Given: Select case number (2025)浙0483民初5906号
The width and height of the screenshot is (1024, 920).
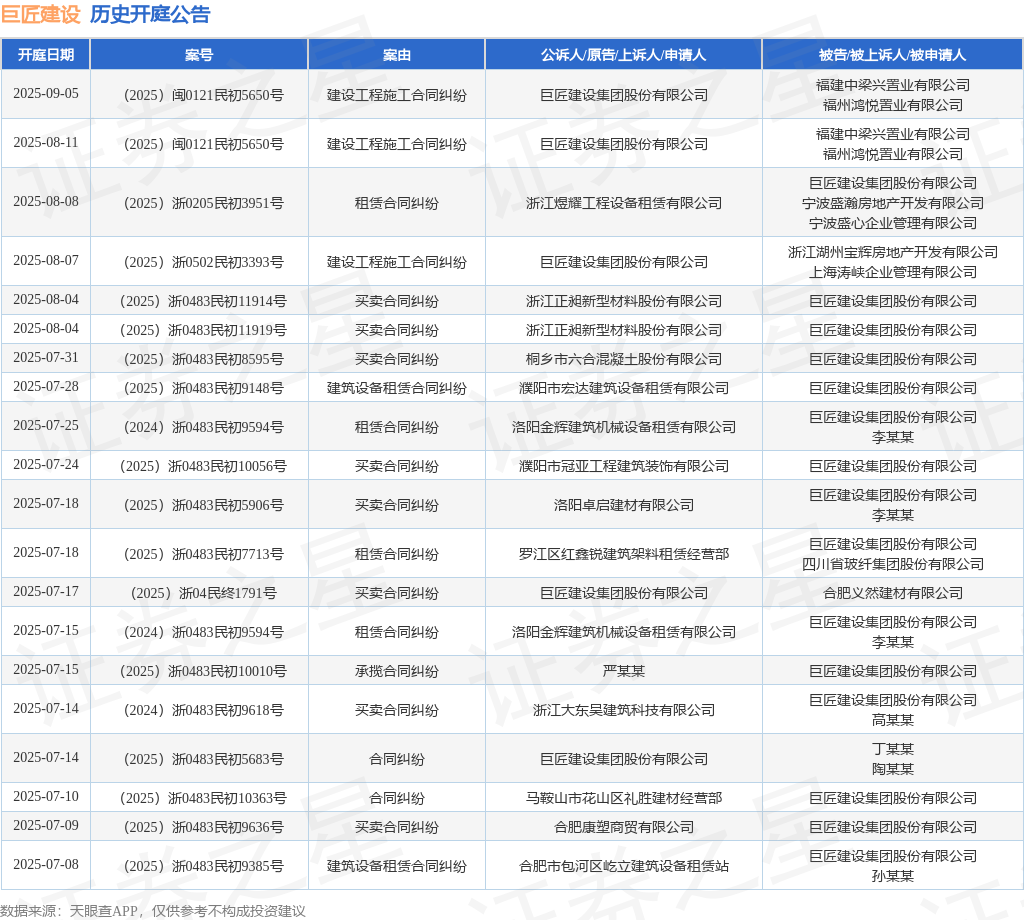Looking at the screenshot, I should (202, 505).
